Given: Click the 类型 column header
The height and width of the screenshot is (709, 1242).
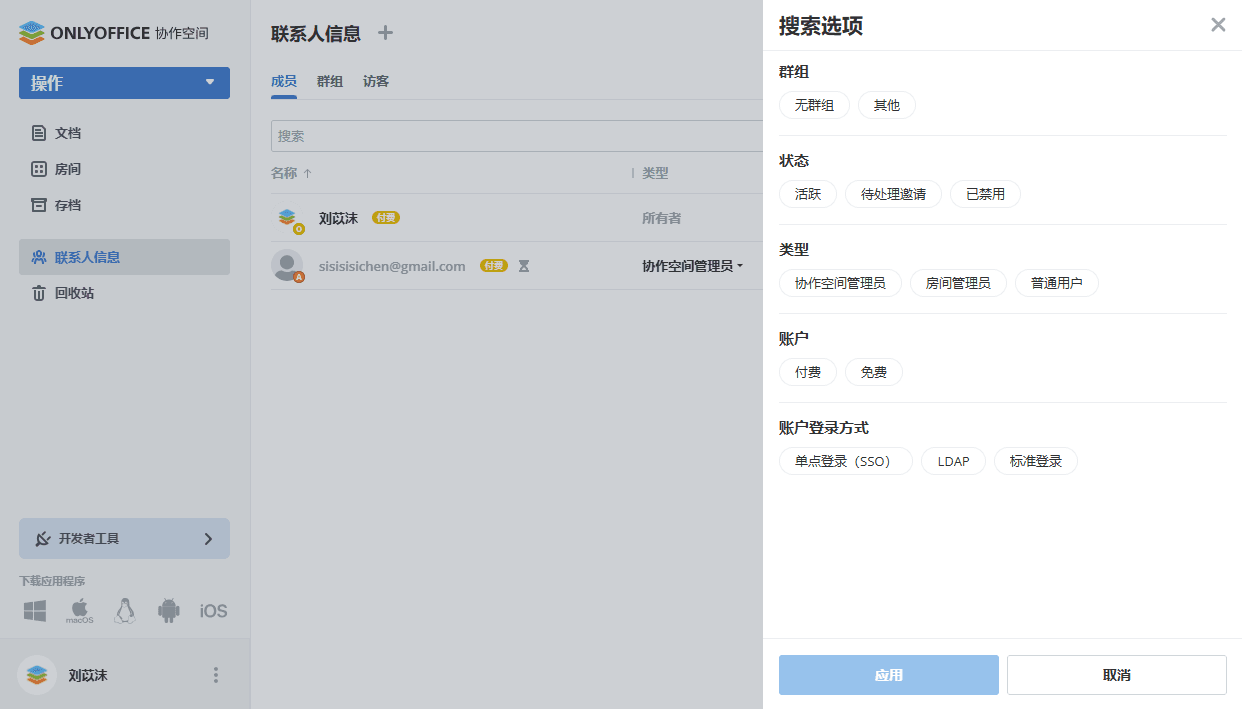Looking at the screenshot, I should [x=655, y=173].
